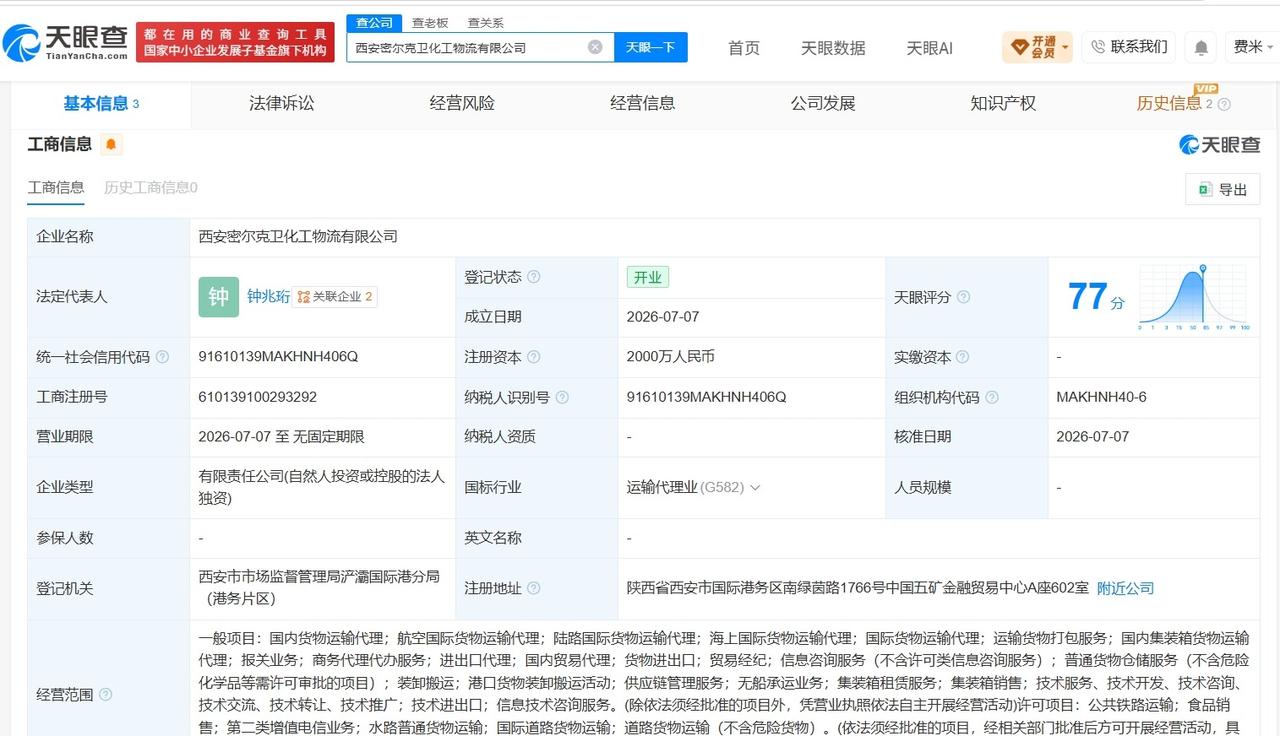The width and height of the screenshot is (1280, 736).
Task: Click registration number 610139100293292
Action: click(x=258, y=397)
